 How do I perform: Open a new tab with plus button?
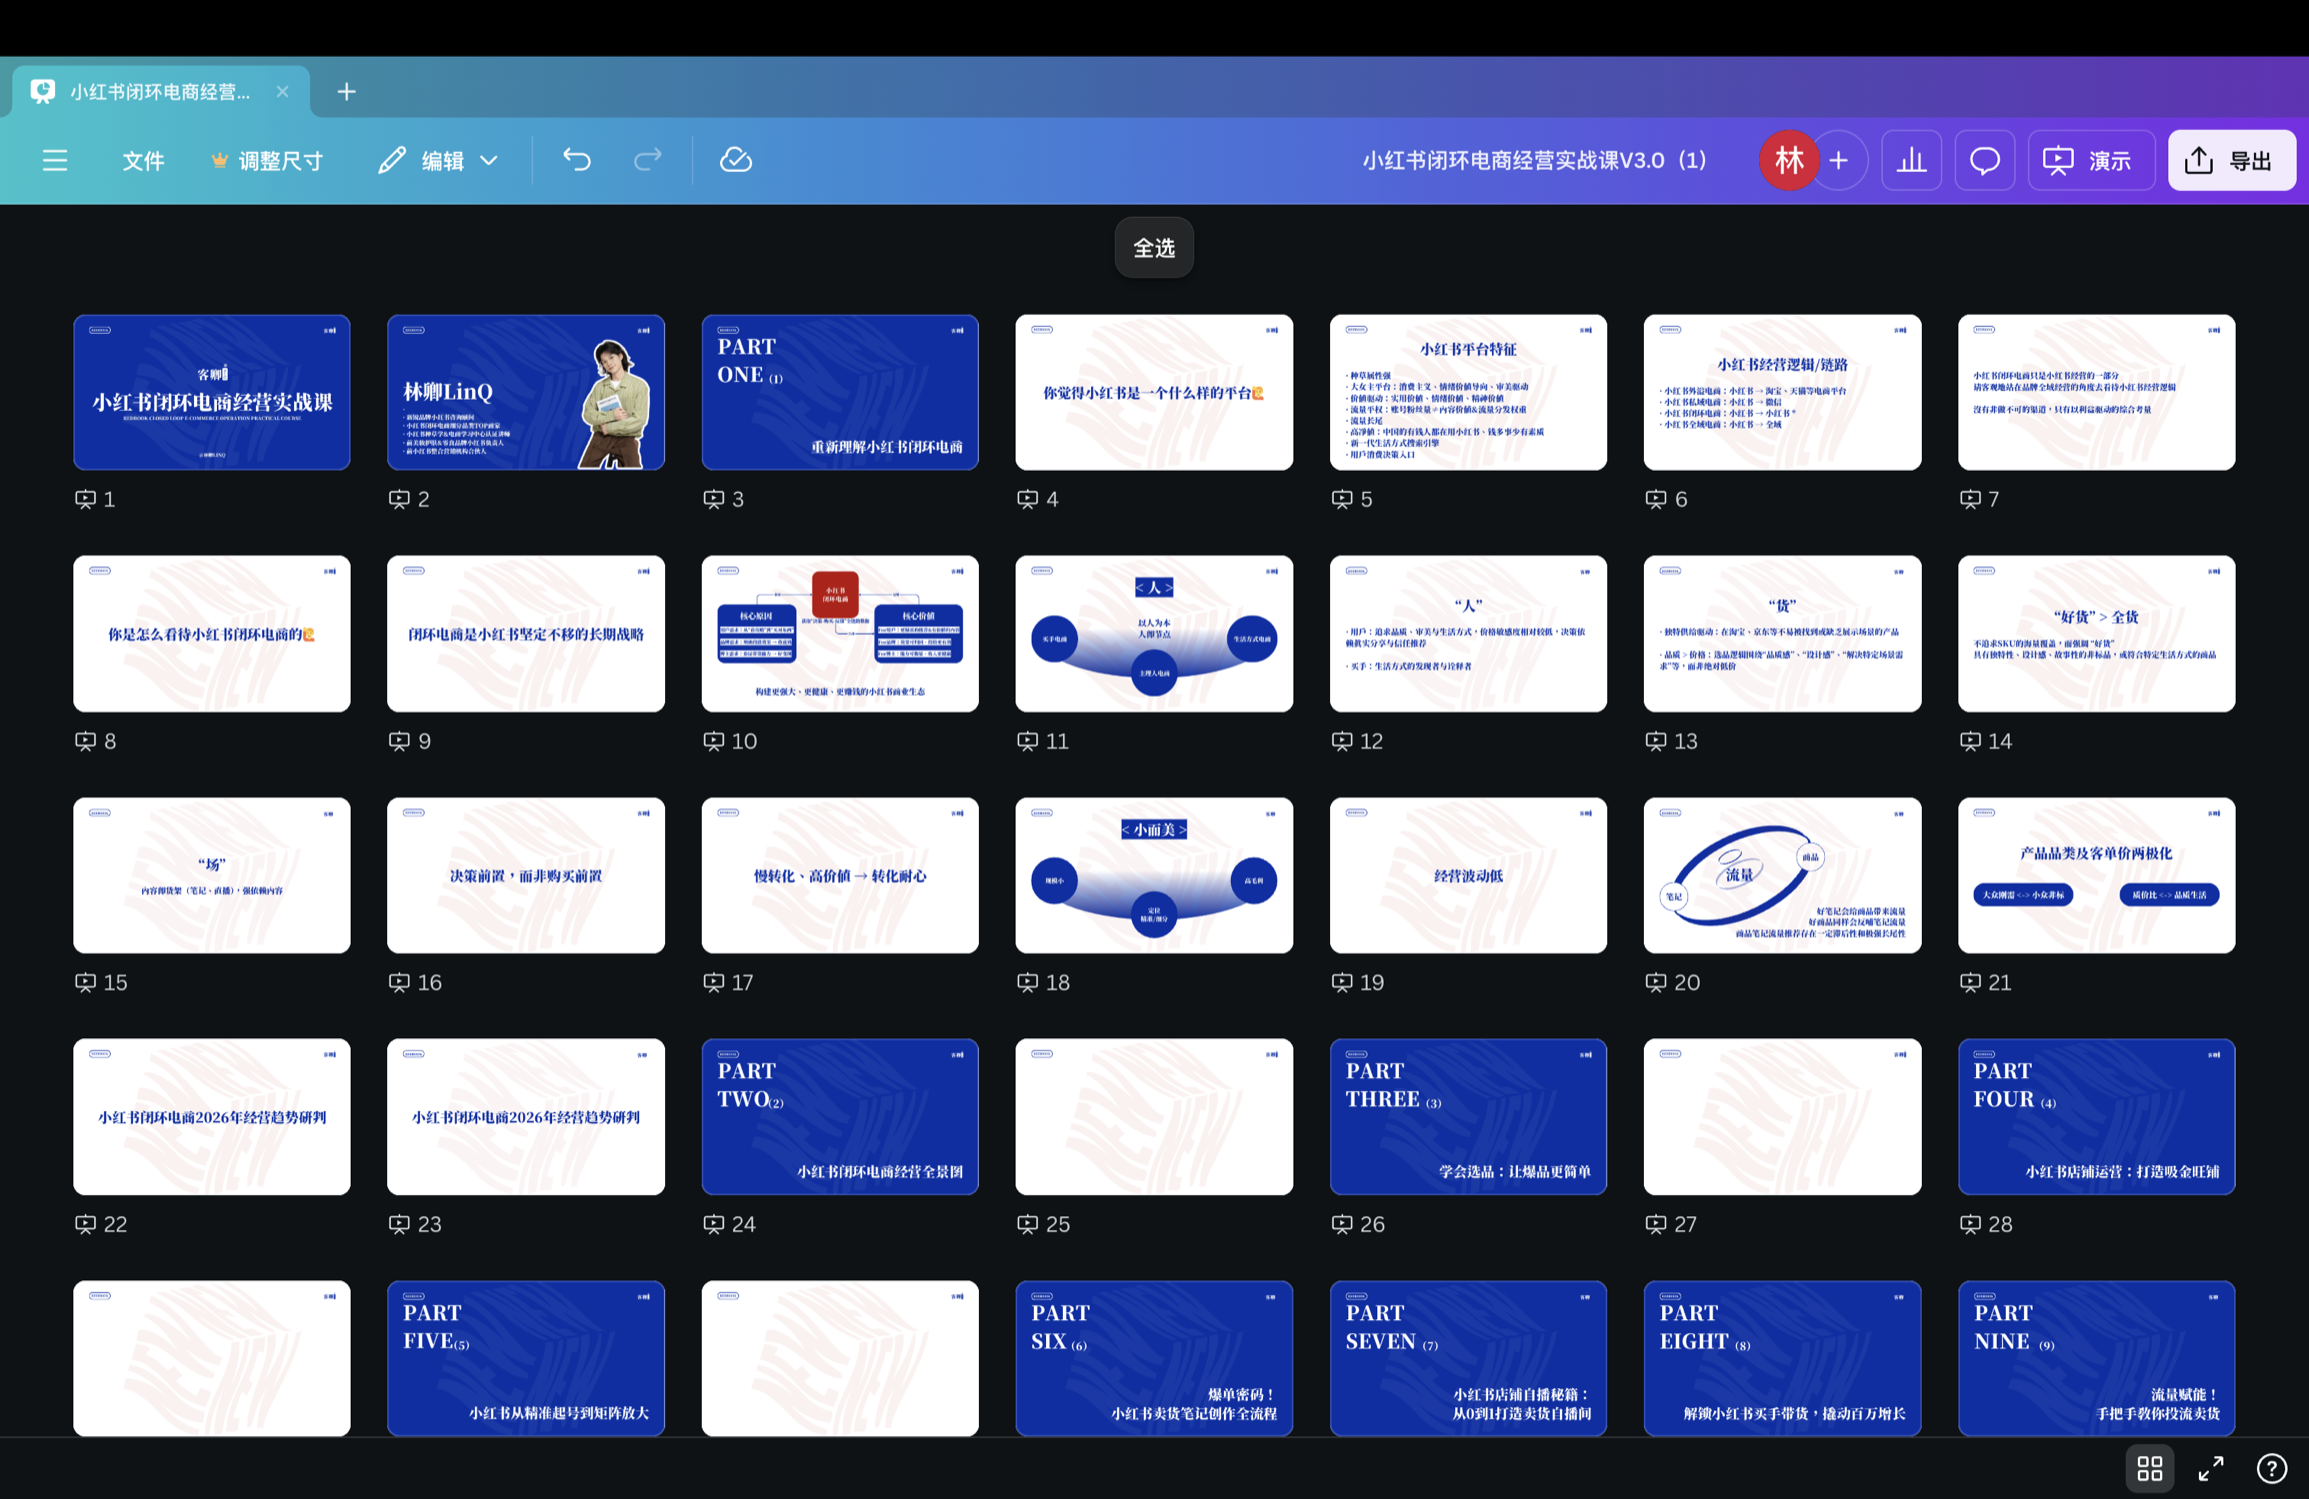[346, 92]
